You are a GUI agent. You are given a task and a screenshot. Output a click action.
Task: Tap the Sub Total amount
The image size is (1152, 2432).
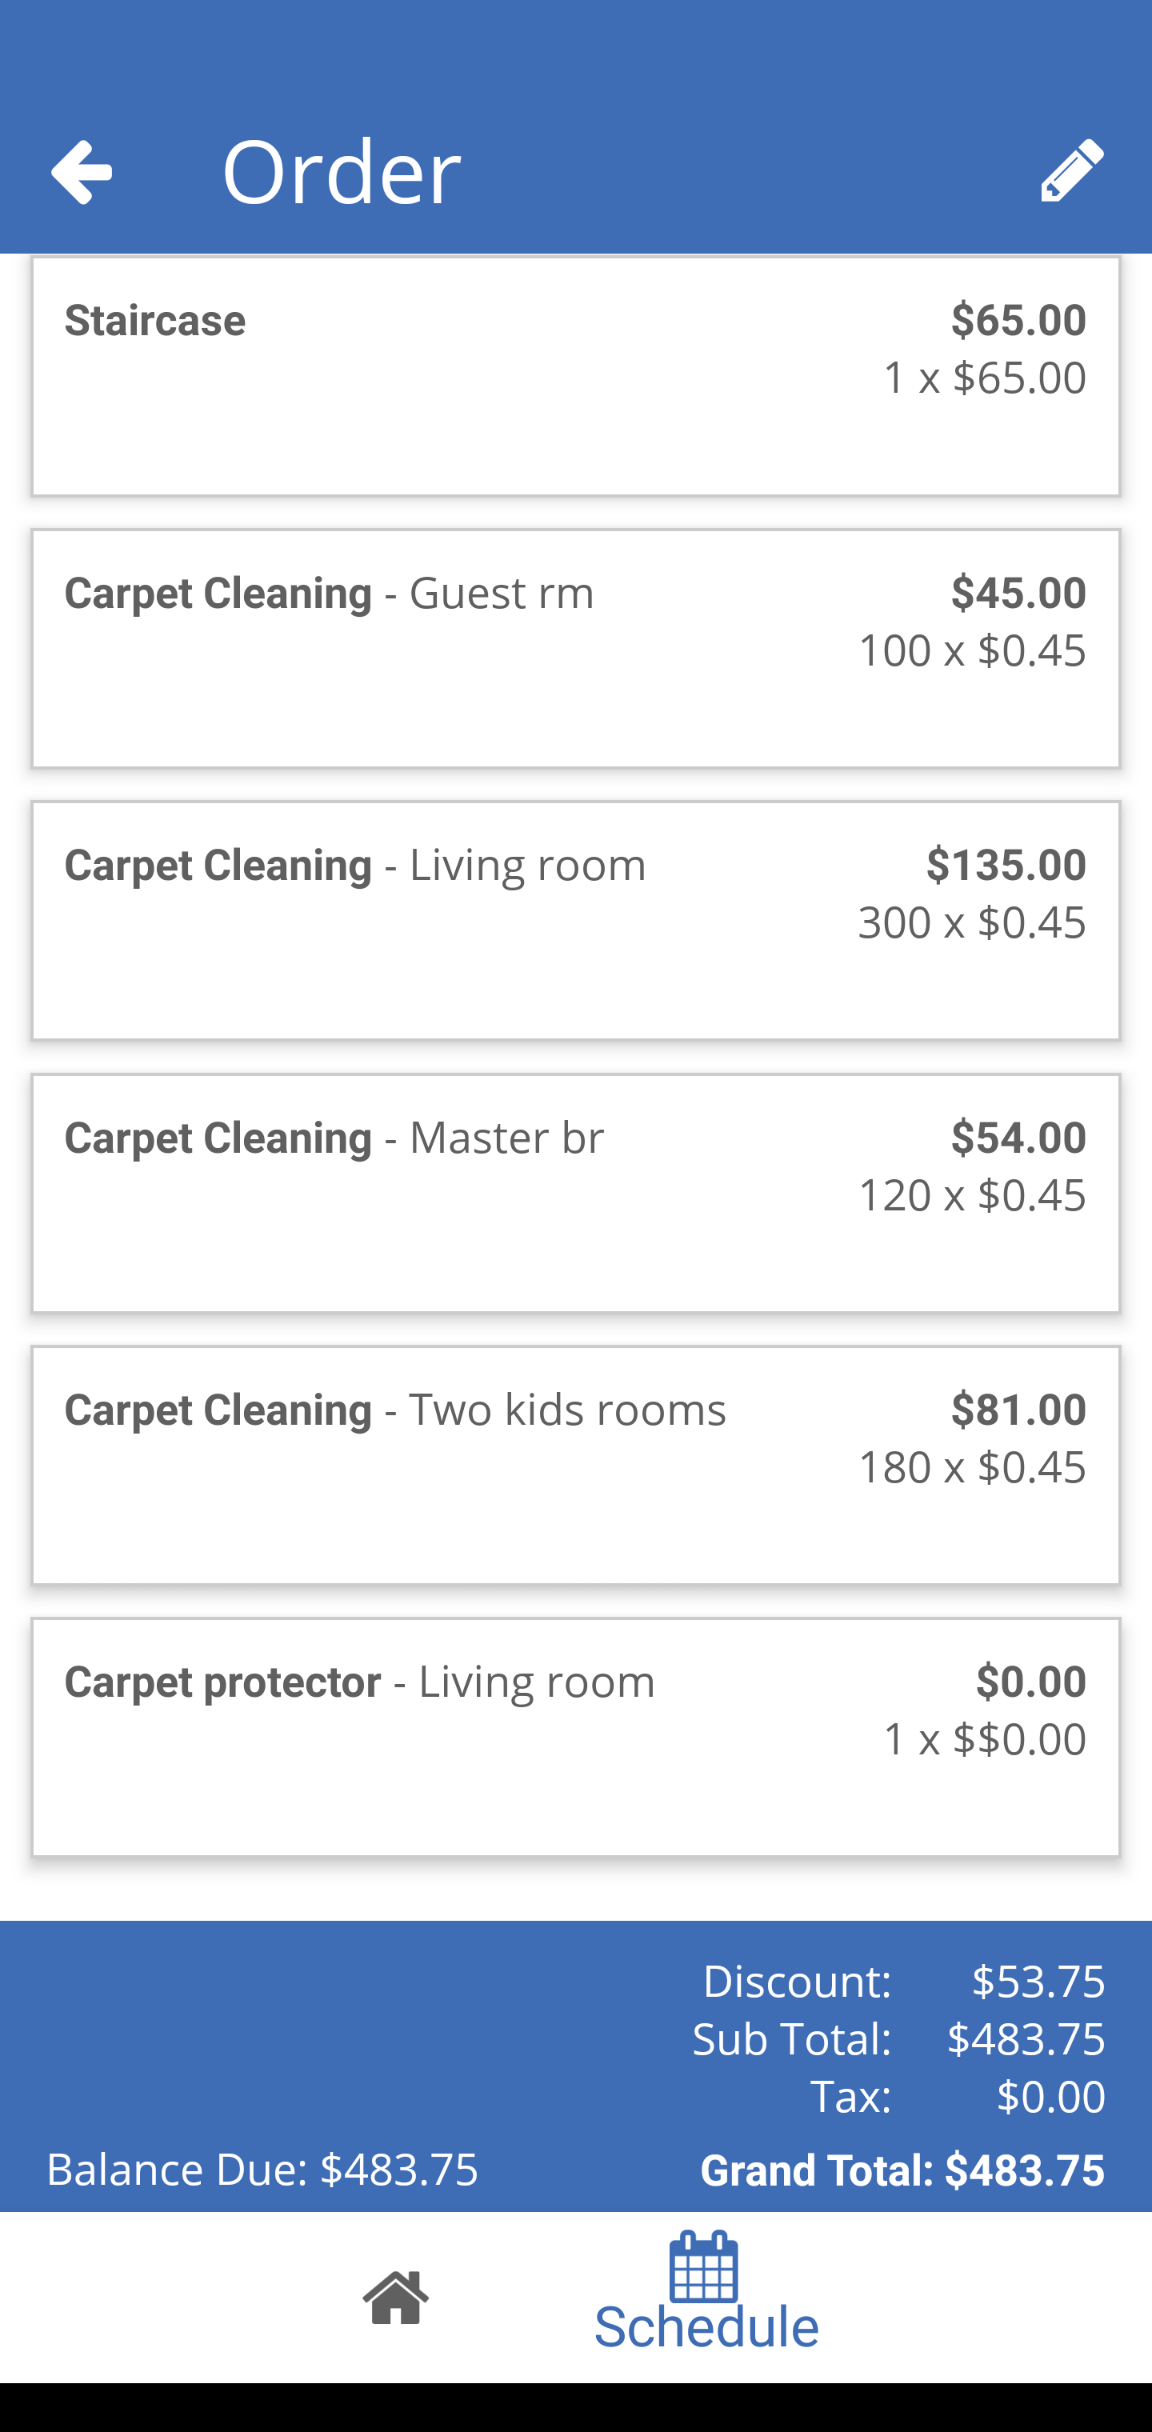point(1026,2039)
